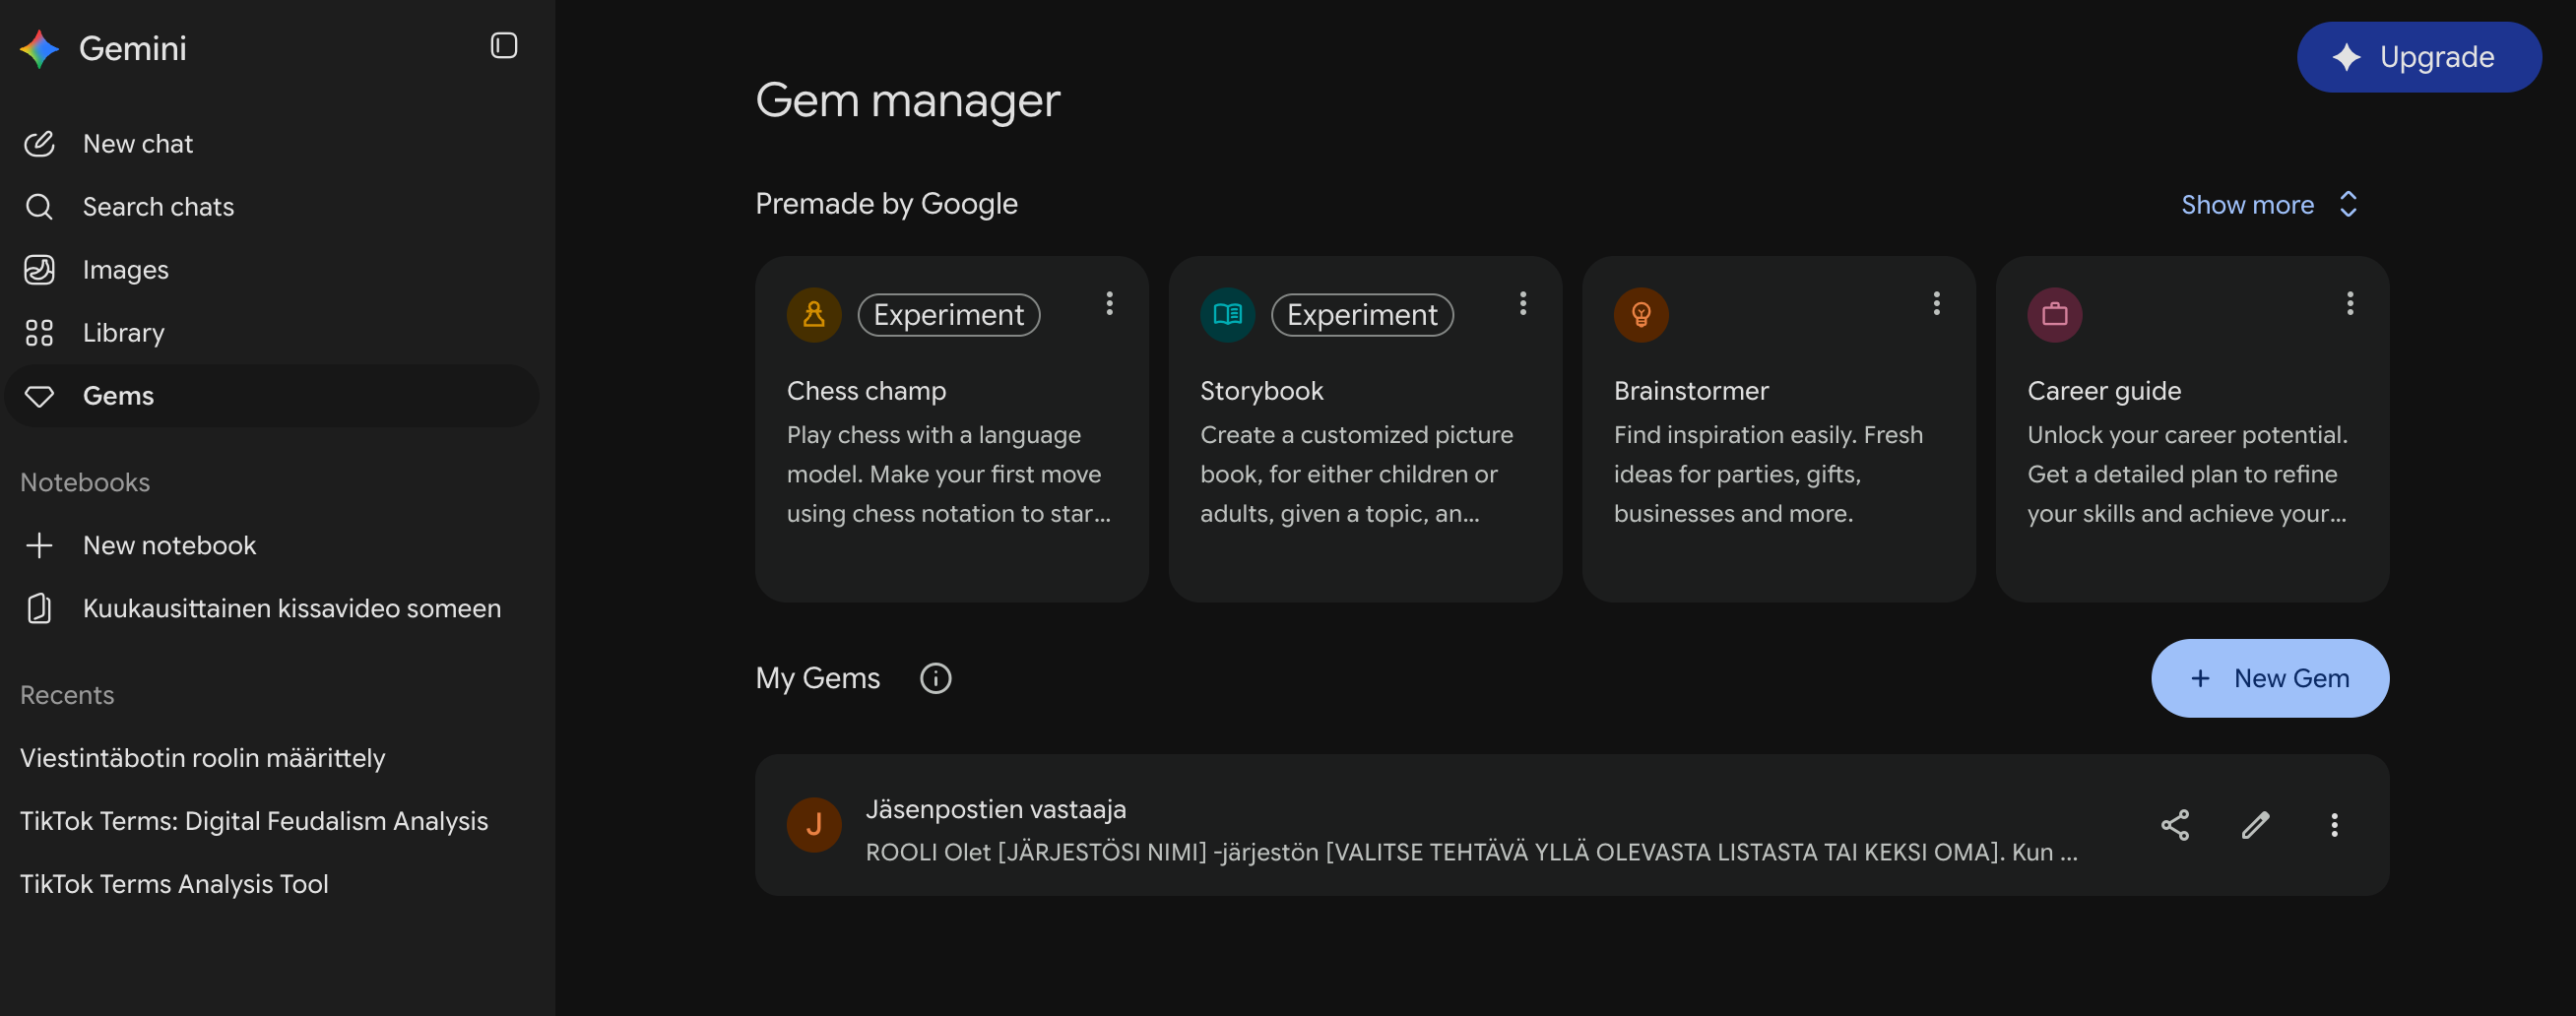Viewport: 2576px width, 1016px height.
Task: Open Career guide three-dot options menu
Action: (2350, 303)
